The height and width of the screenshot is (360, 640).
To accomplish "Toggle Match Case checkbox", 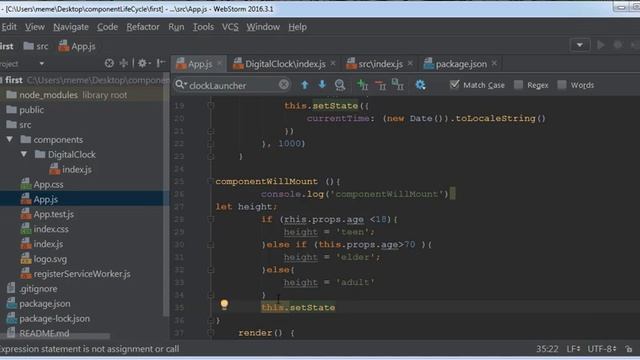I will (x=454, y=84).
